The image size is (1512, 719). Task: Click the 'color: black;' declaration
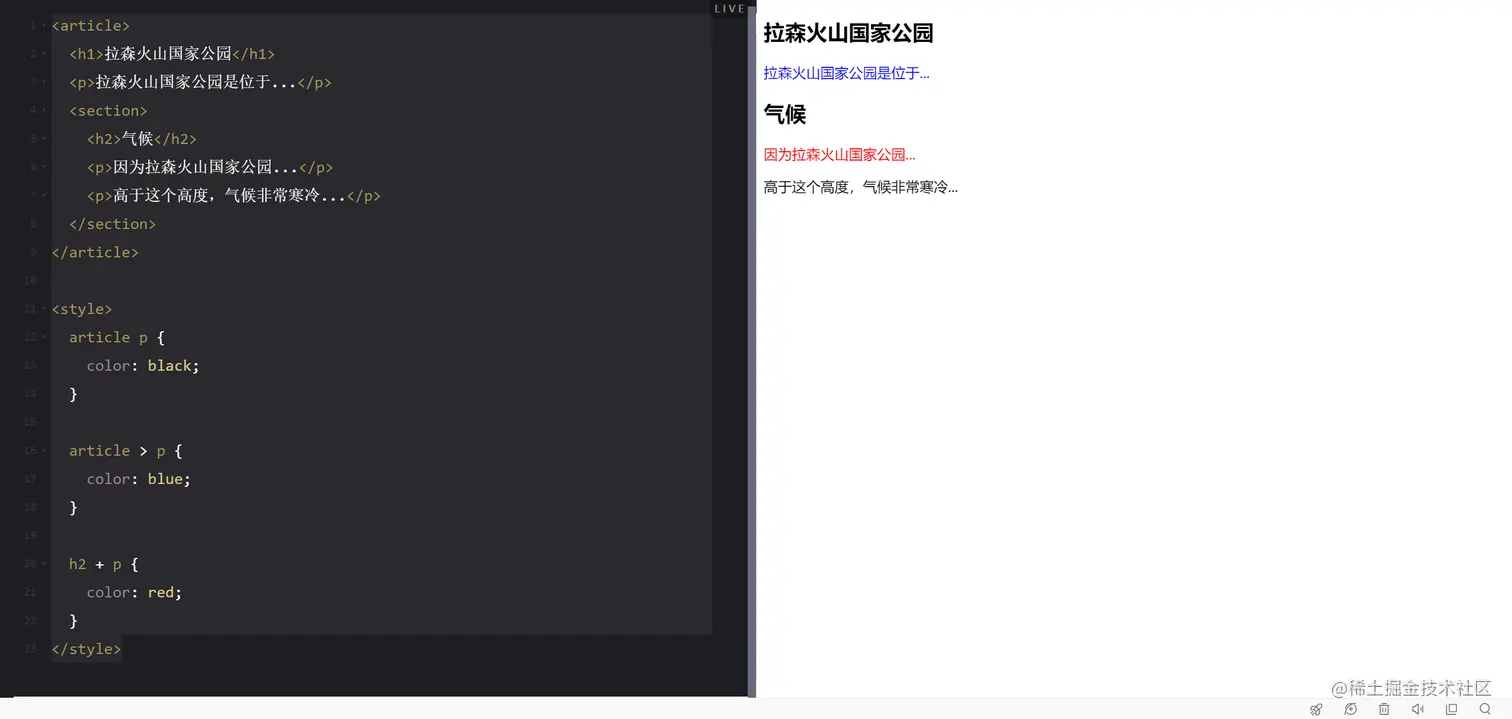point(143,366)
